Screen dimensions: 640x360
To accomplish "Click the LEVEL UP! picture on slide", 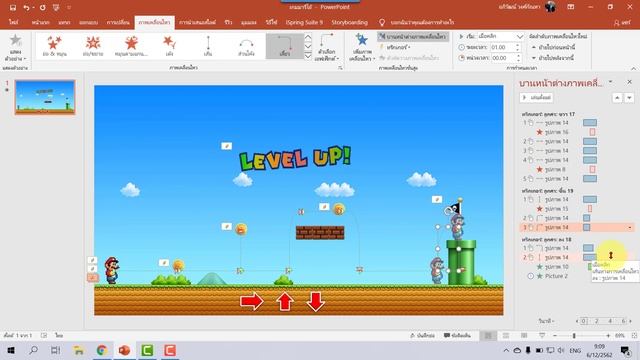I will (295, 158).
